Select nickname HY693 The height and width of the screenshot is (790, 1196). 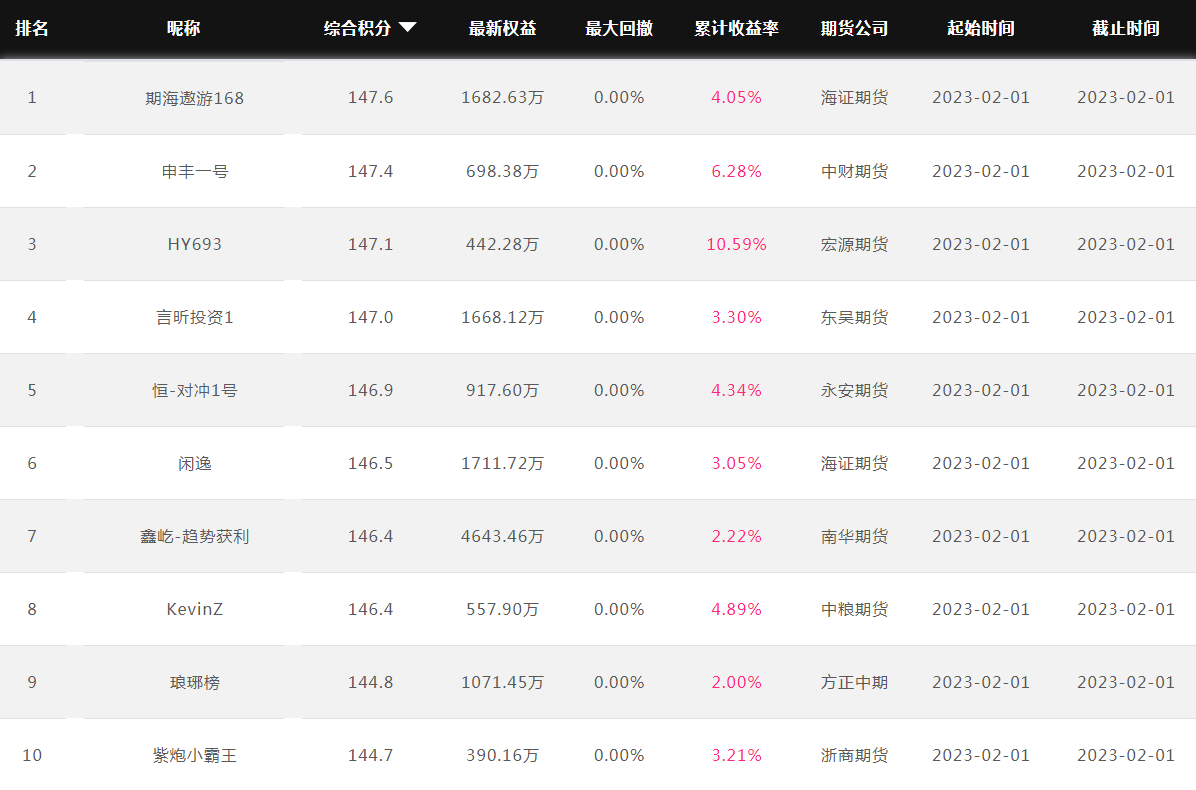(x=195, y=244)
